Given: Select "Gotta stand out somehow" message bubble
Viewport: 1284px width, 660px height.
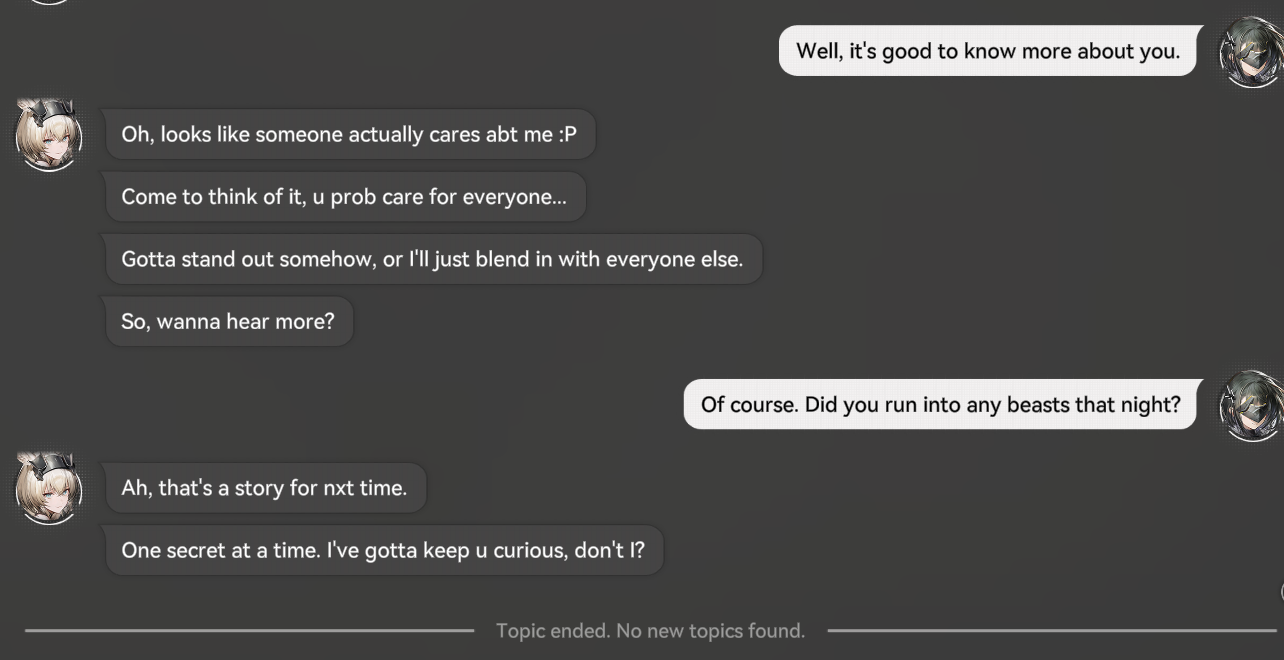Looking at the screenshot, I should pos(433,259).
